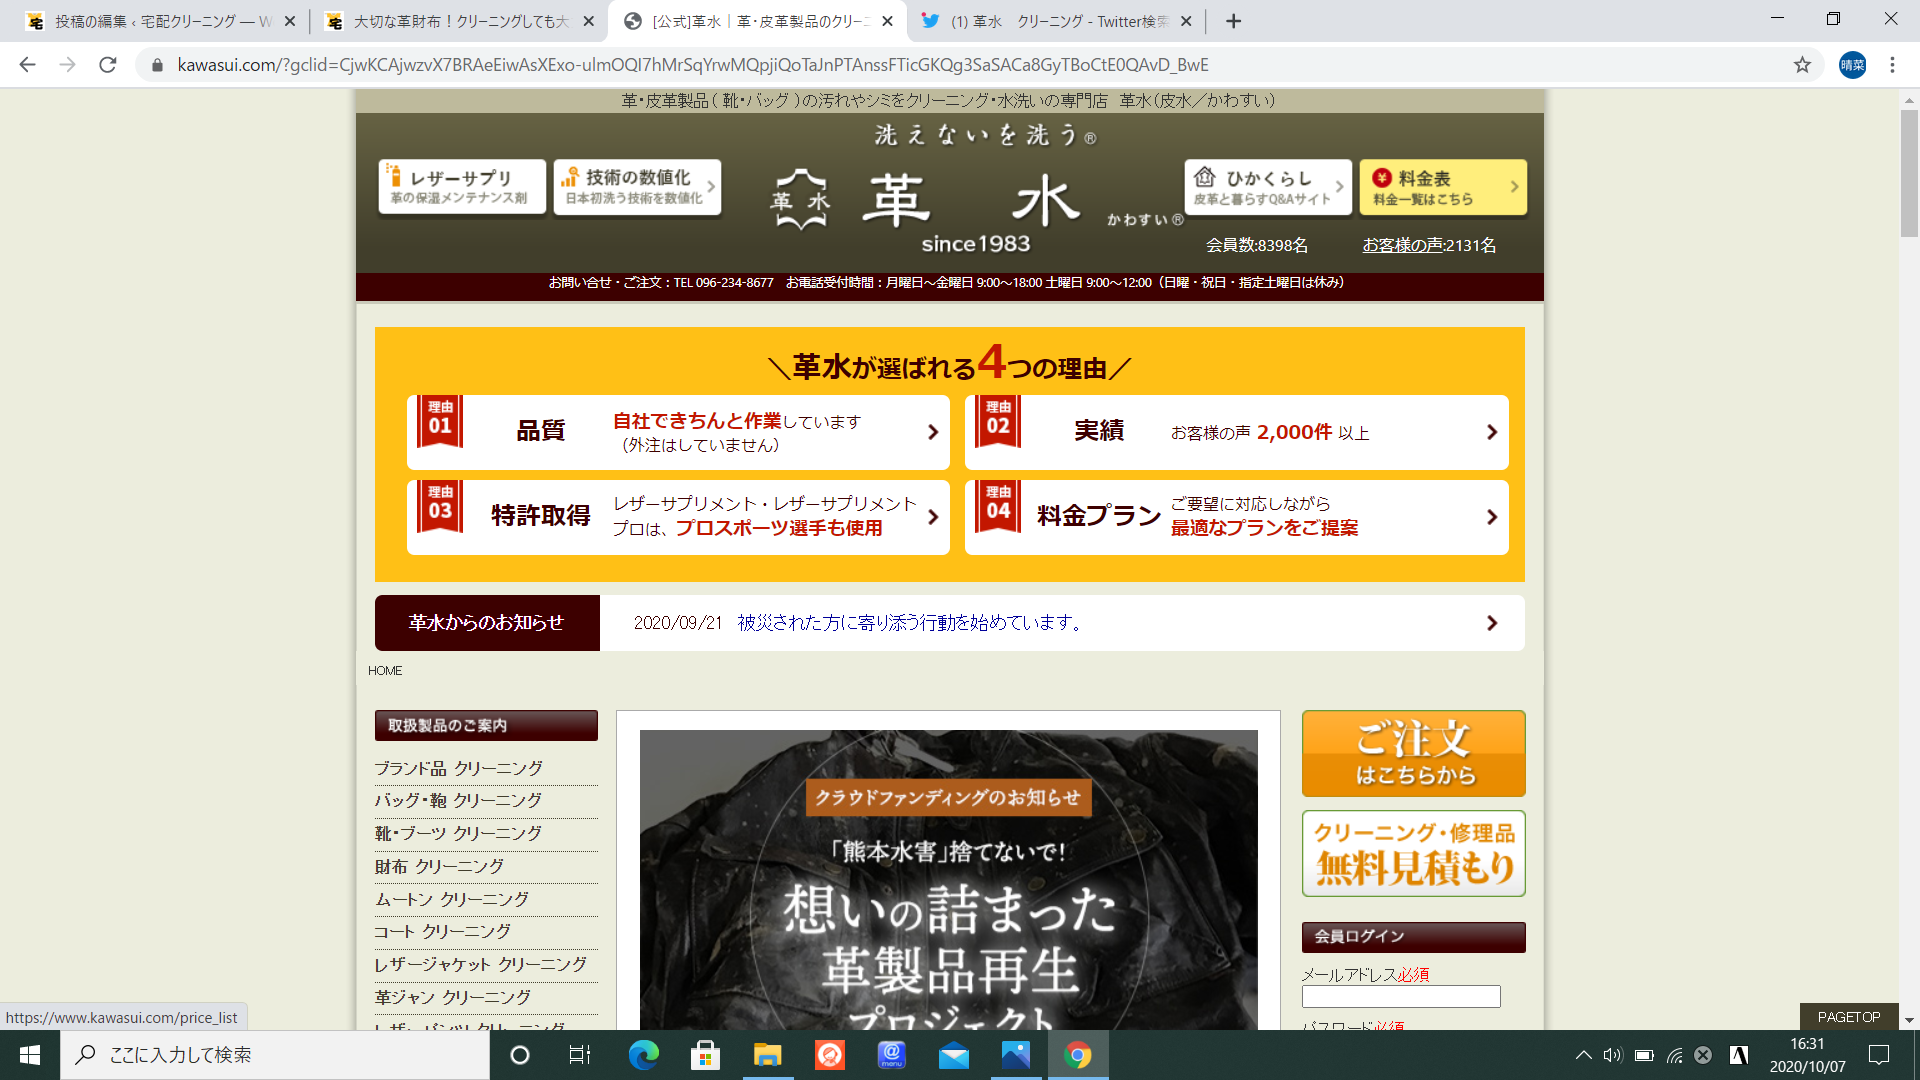The image size is (1920, 1080).
Task: Open 革ジャン クリーニング in the sidebar
Action: tap(453, 997)
